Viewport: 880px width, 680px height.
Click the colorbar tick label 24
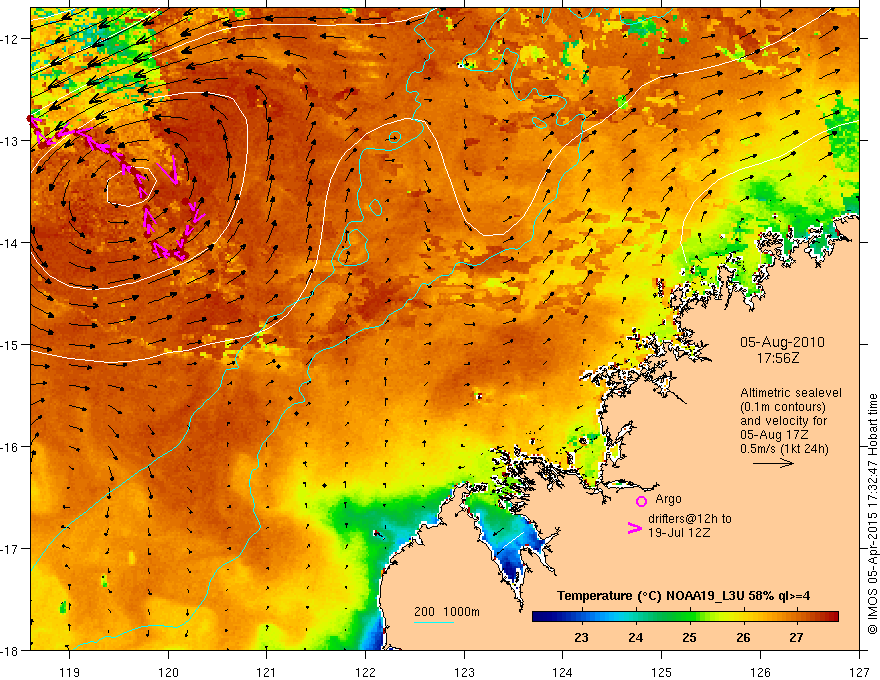pyautogui.click(x=635, y=637)
